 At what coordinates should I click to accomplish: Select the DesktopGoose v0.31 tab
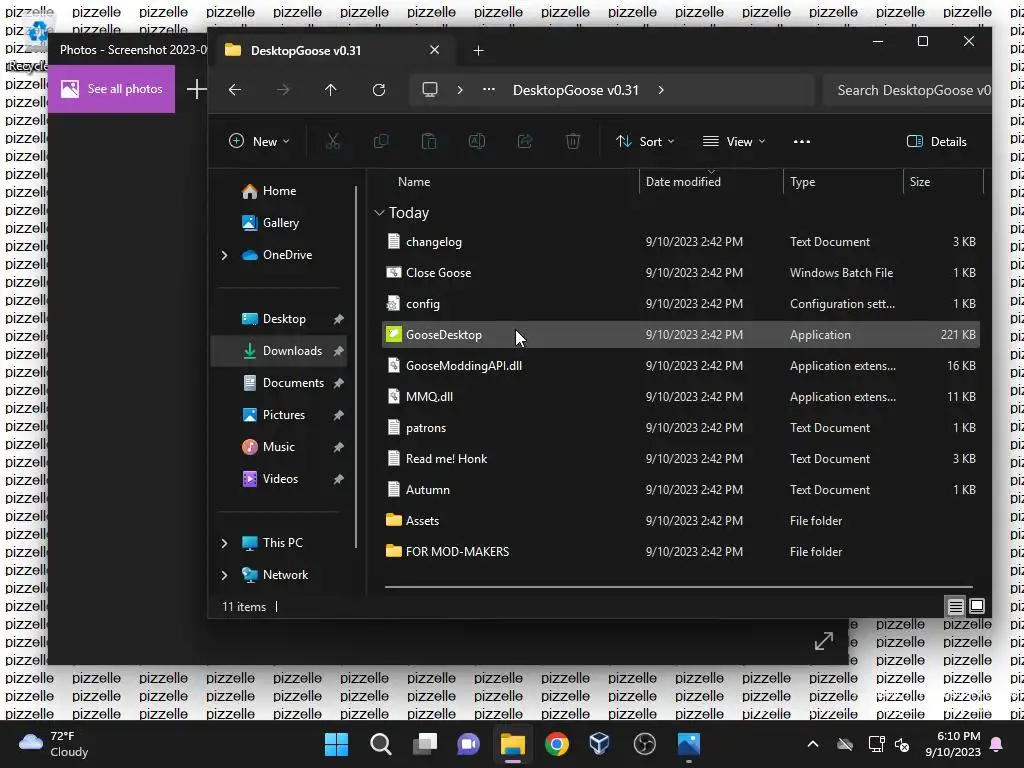point(332,50)
